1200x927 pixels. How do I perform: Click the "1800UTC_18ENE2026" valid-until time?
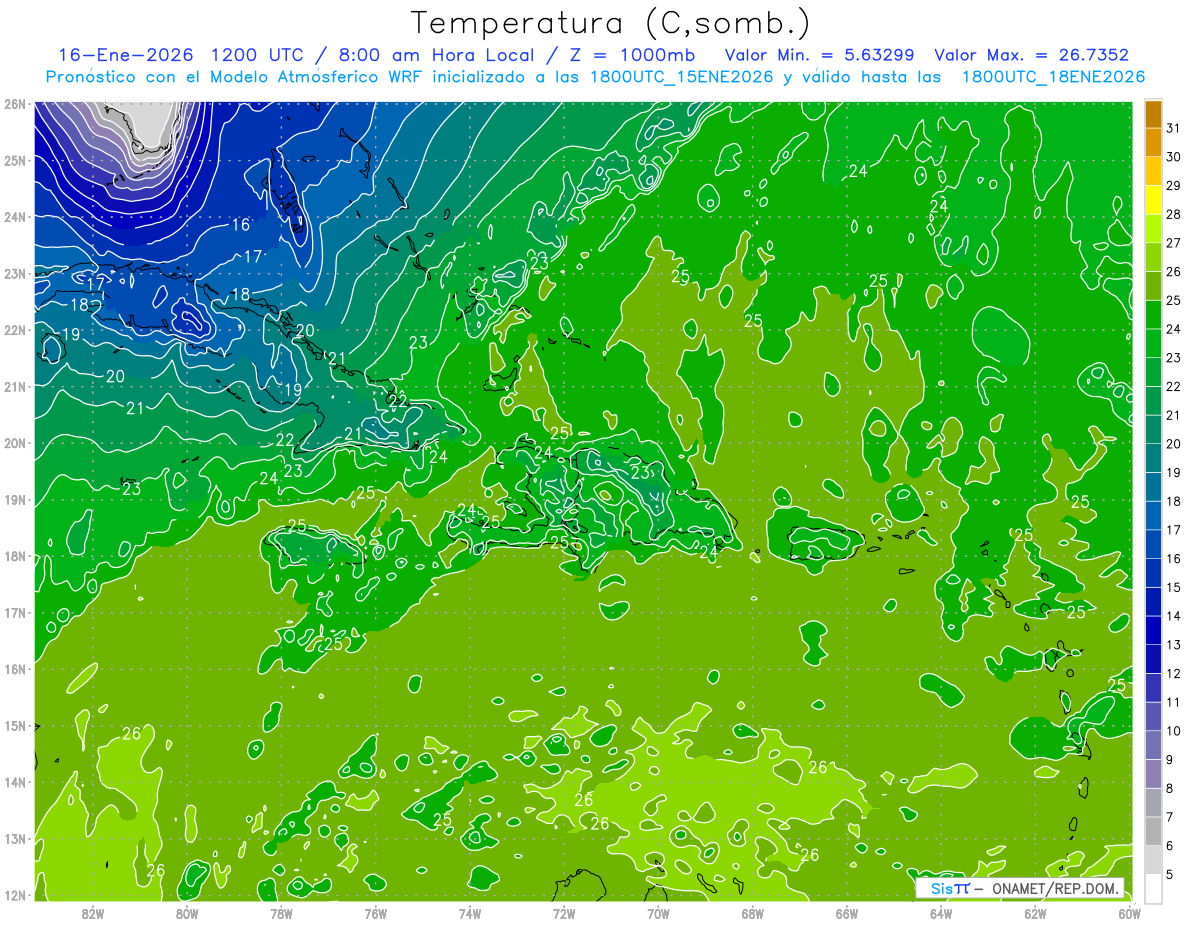[x=1053, y=77]
